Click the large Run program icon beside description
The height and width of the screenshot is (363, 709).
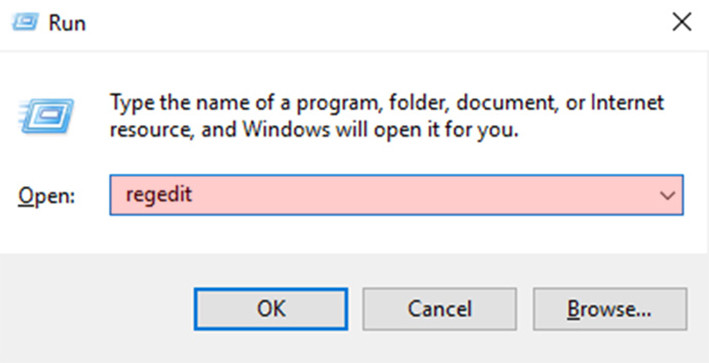(46, 116)
